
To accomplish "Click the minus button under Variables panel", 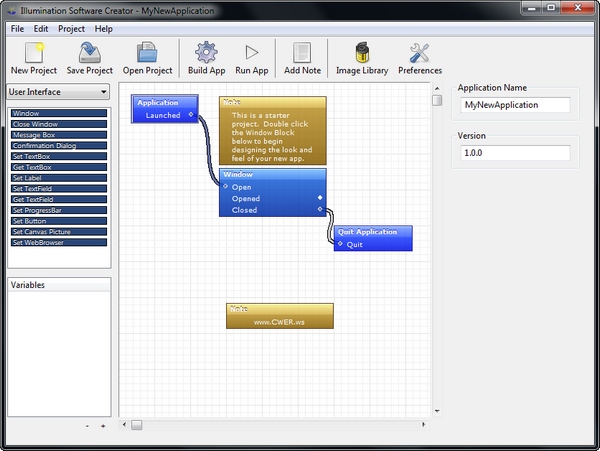I will click(x=87, y=425).
